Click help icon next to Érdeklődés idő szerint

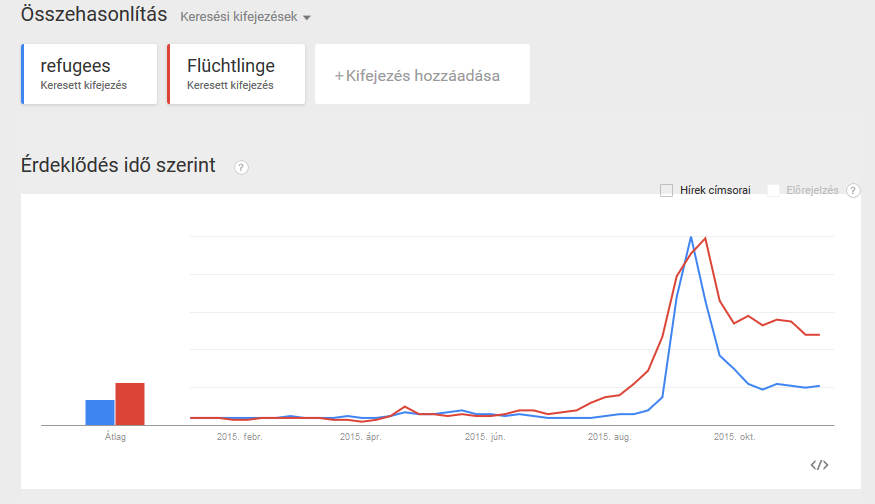(241, 167)
